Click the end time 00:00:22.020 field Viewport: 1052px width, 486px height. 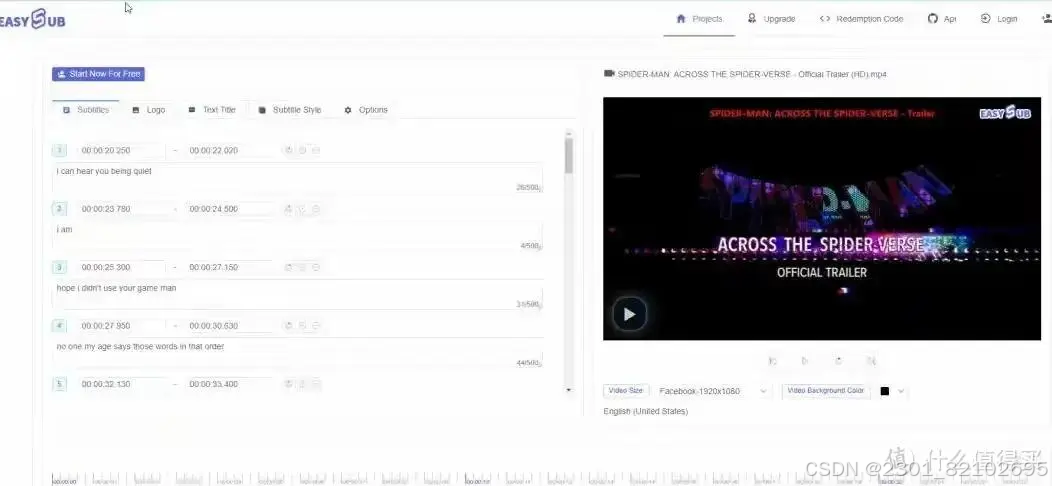pos(228,150)
